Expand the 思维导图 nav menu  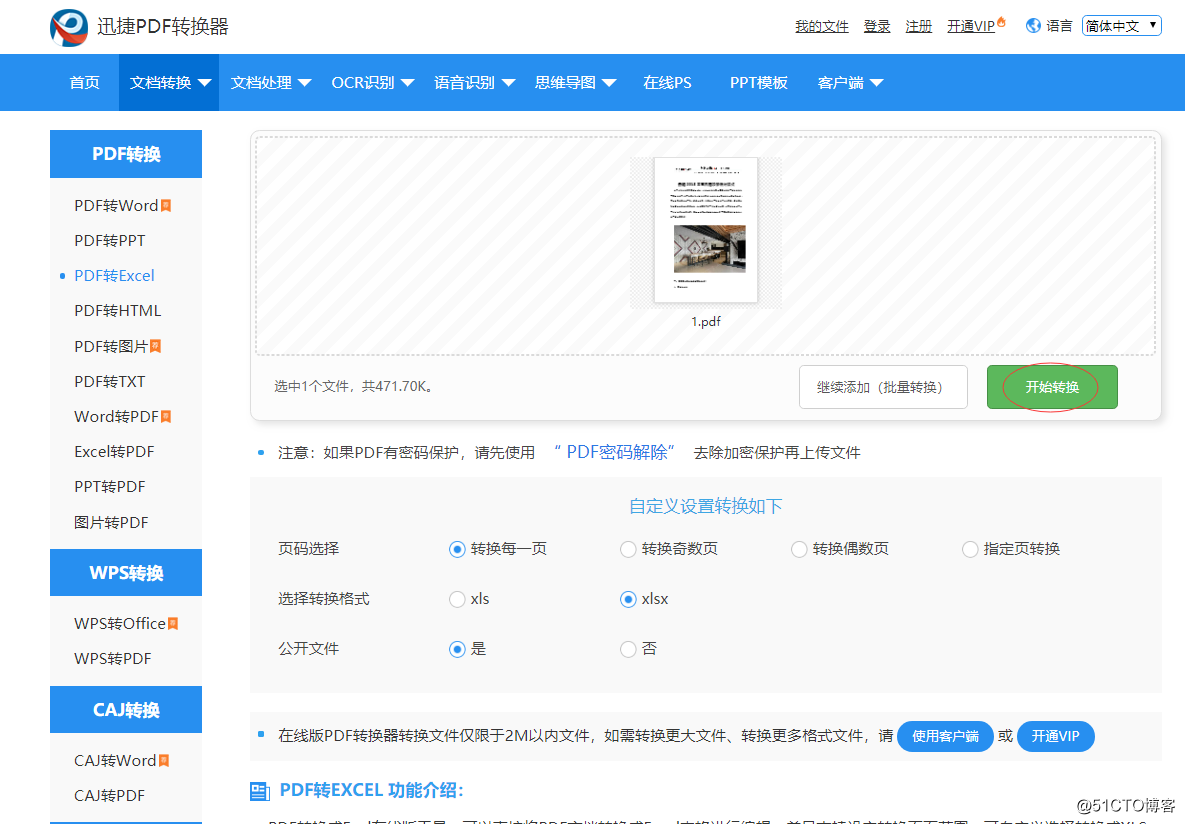click(x=575, y=82)
